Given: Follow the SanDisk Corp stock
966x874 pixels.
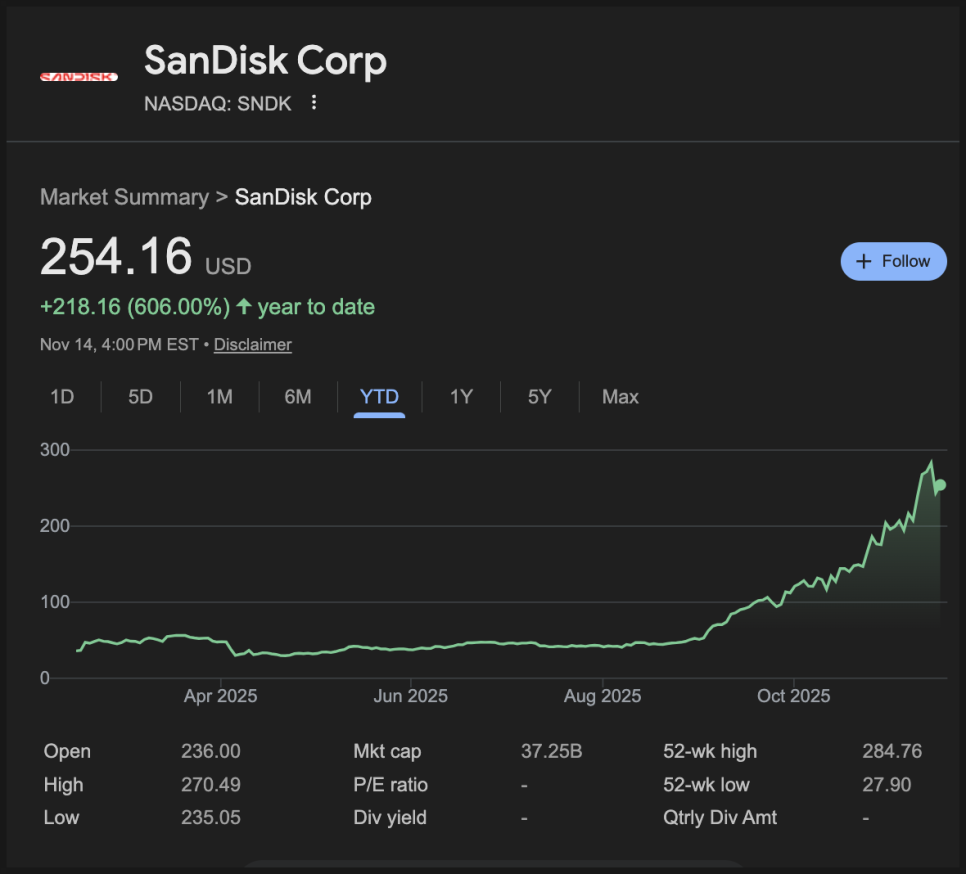Looking at the screenshot, I should point(893,261).
